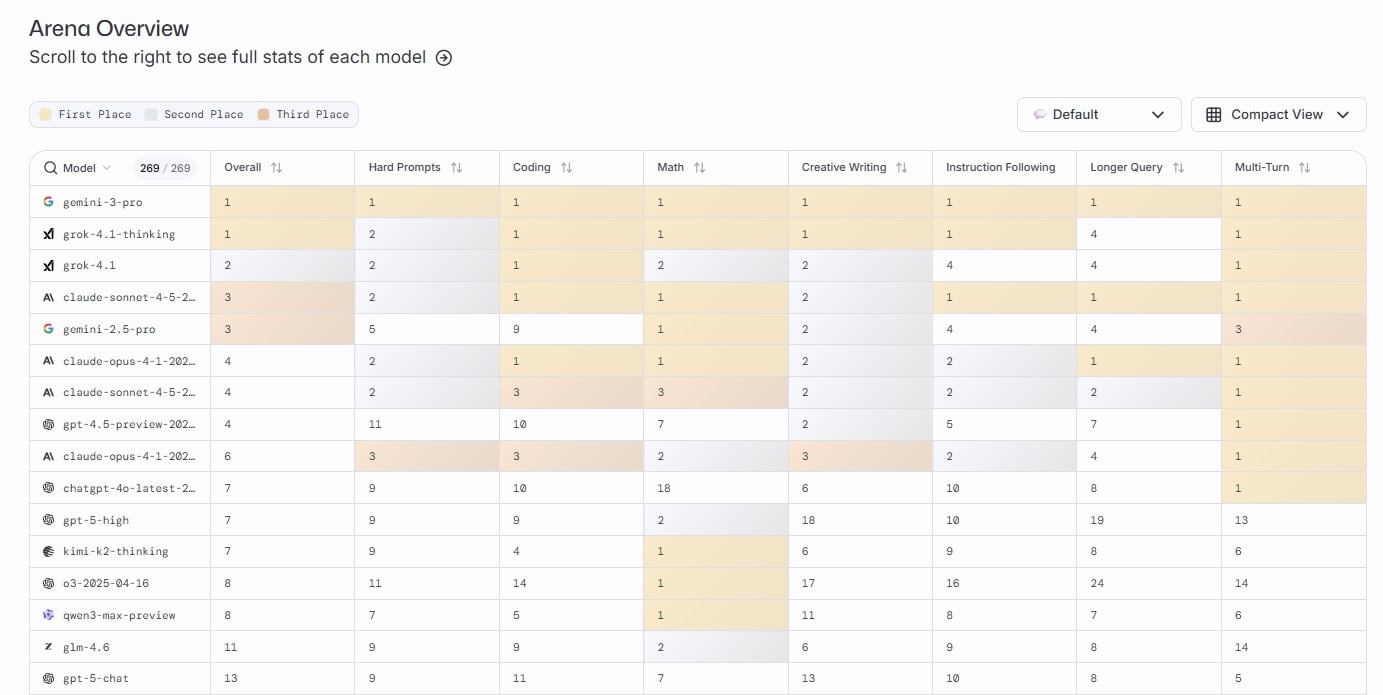This screenshot has height=695, width=1383.
Task: Sort by Math column arrows icon
Action: tap(699, 168)
